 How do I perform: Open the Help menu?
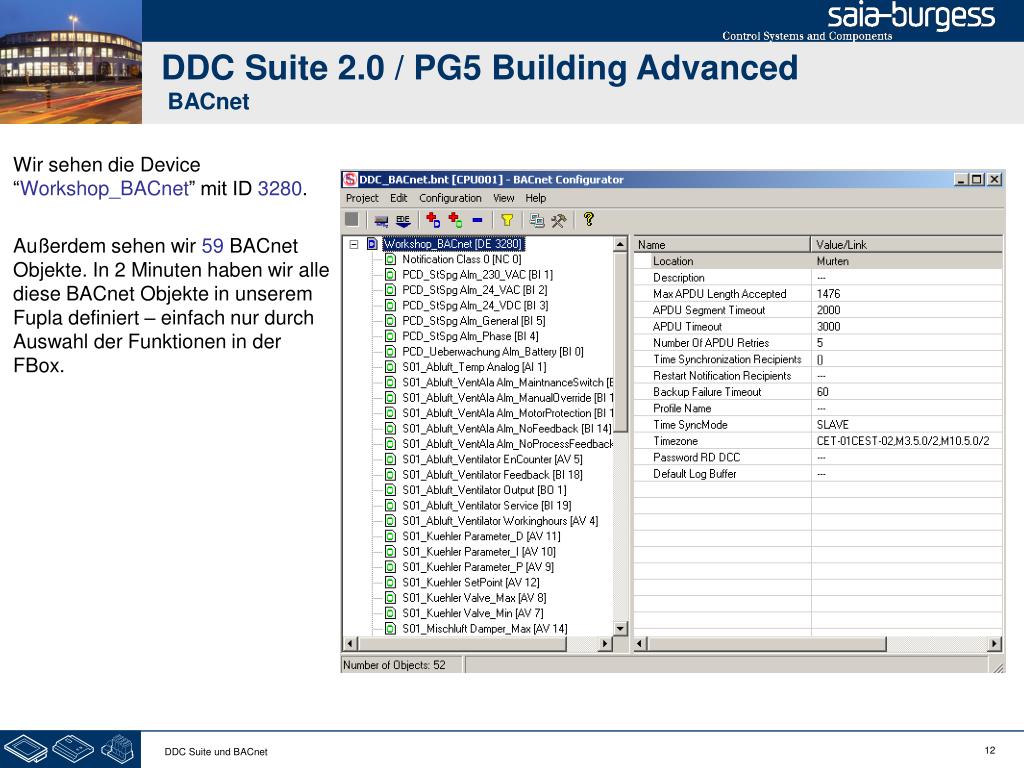(x=536, y=198)
